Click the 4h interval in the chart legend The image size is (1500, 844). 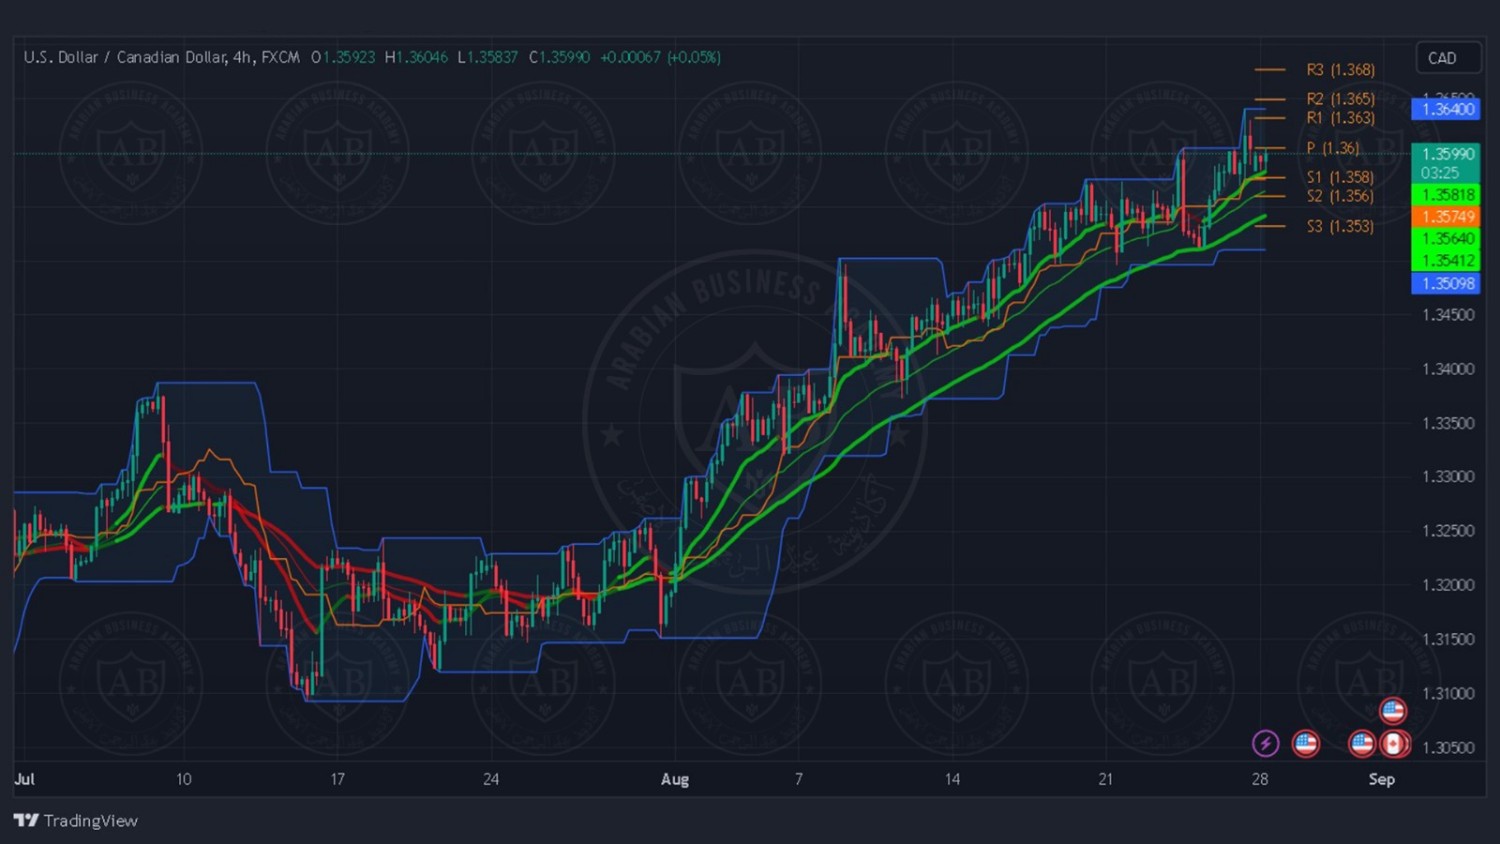[242, 57]
